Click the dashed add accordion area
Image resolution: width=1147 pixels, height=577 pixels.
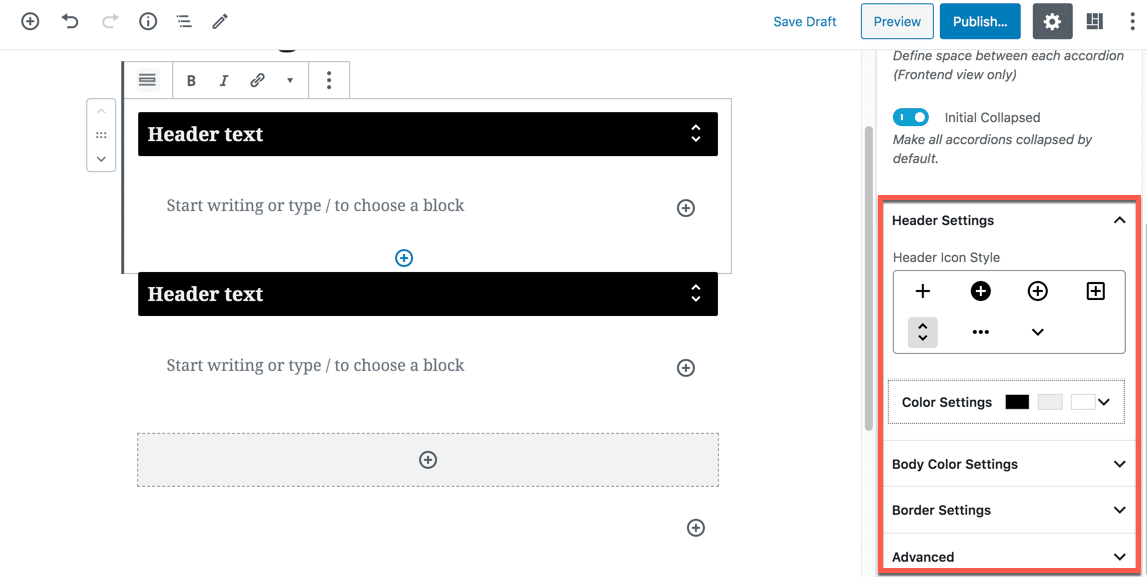coord(428,460)
